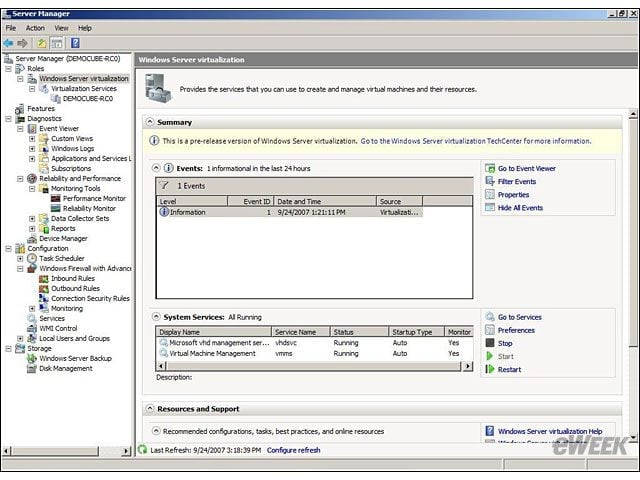Collapse the Configuration tree node

pyautogui.click(x=8, y=249)
